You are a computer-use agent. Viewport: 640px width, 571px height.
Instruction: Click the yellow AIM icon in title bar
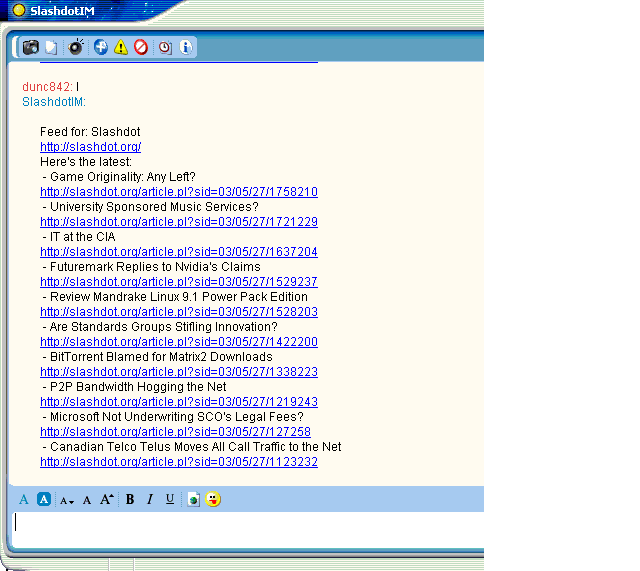tap(19, 10)
